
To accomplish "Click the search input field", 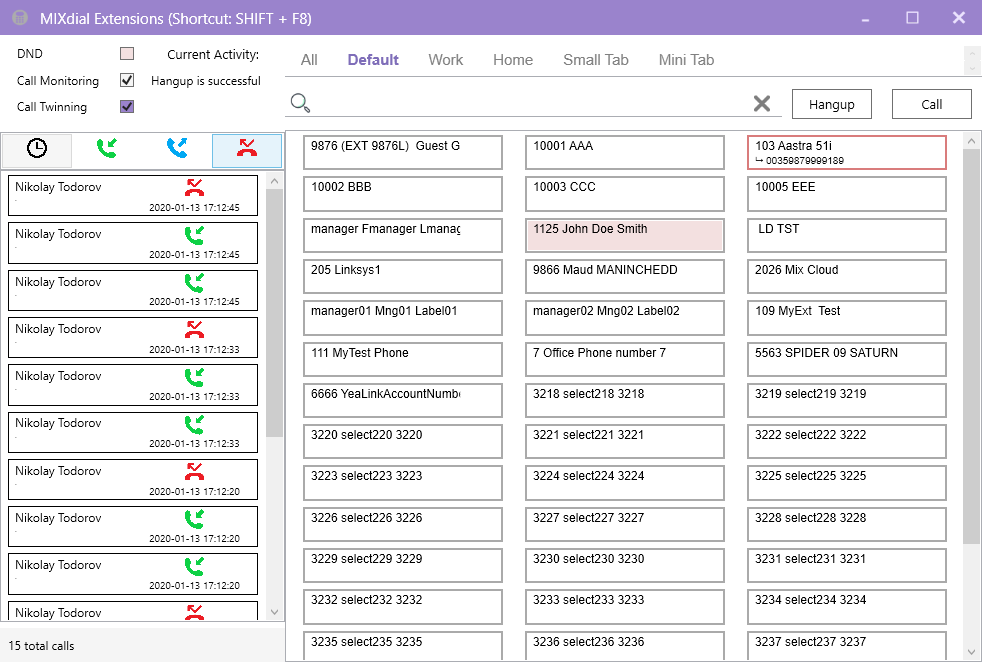I will pos(531,103).
